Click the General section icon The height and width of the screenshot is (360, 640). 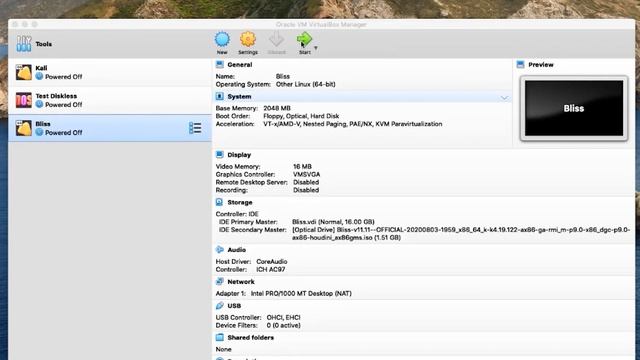tap(220, 64)
